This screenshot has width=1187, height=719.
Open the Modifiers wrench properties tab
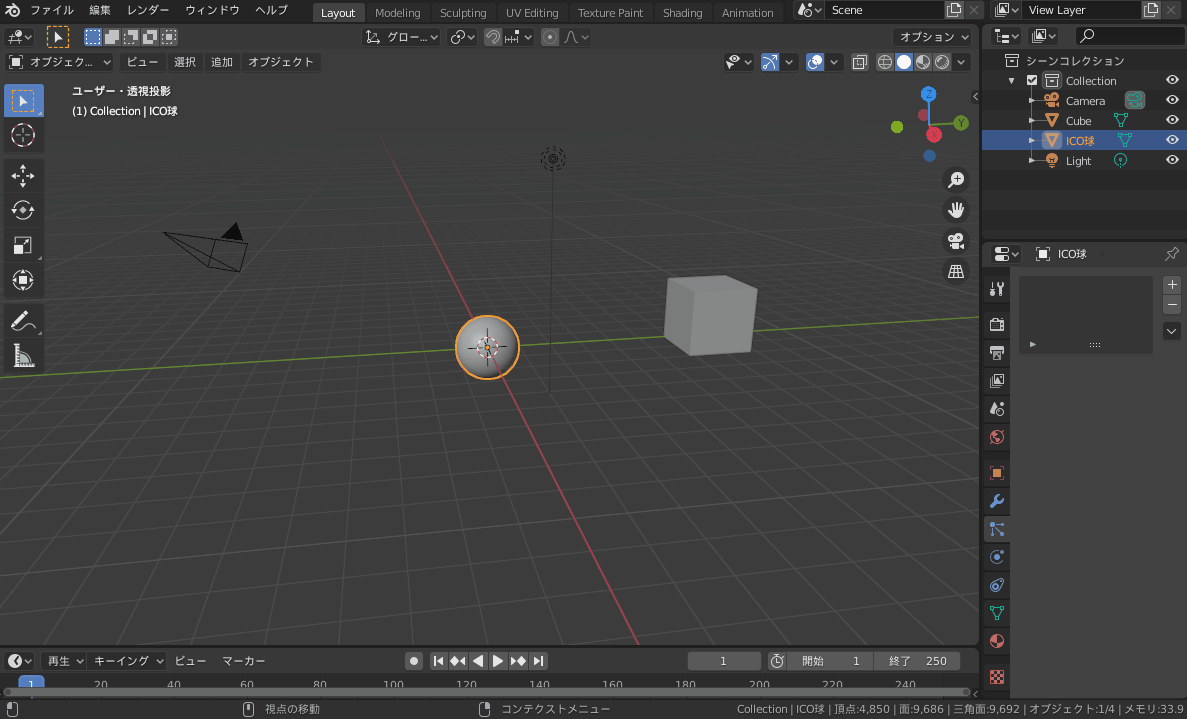[996, 501]
